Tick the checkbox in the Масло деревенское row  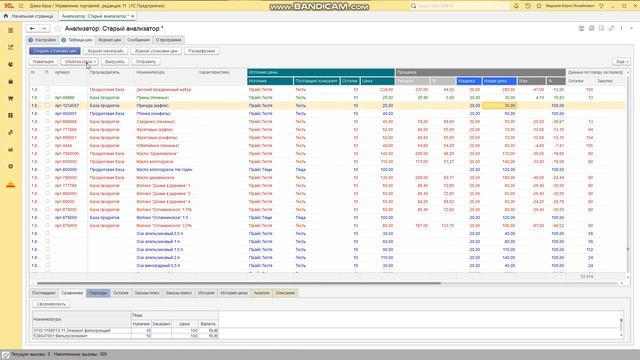[47, 178]
